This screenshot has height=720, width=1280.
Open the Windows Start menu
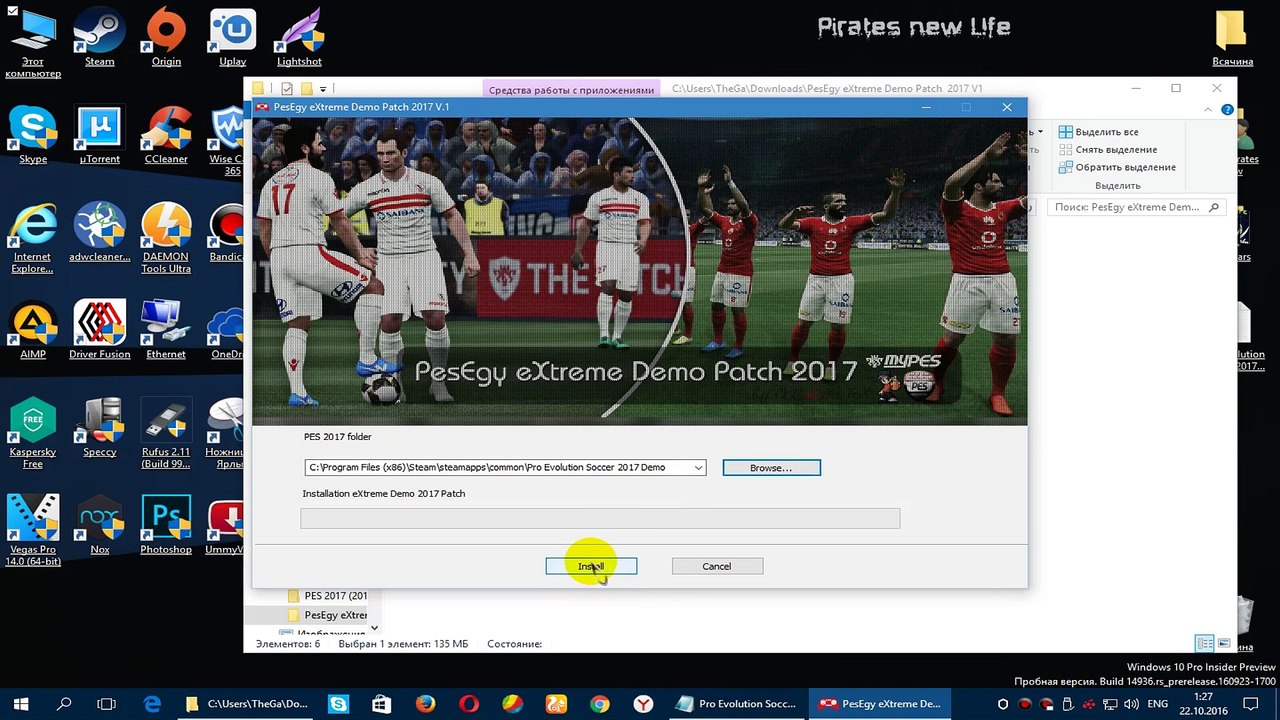pos(20,704)
